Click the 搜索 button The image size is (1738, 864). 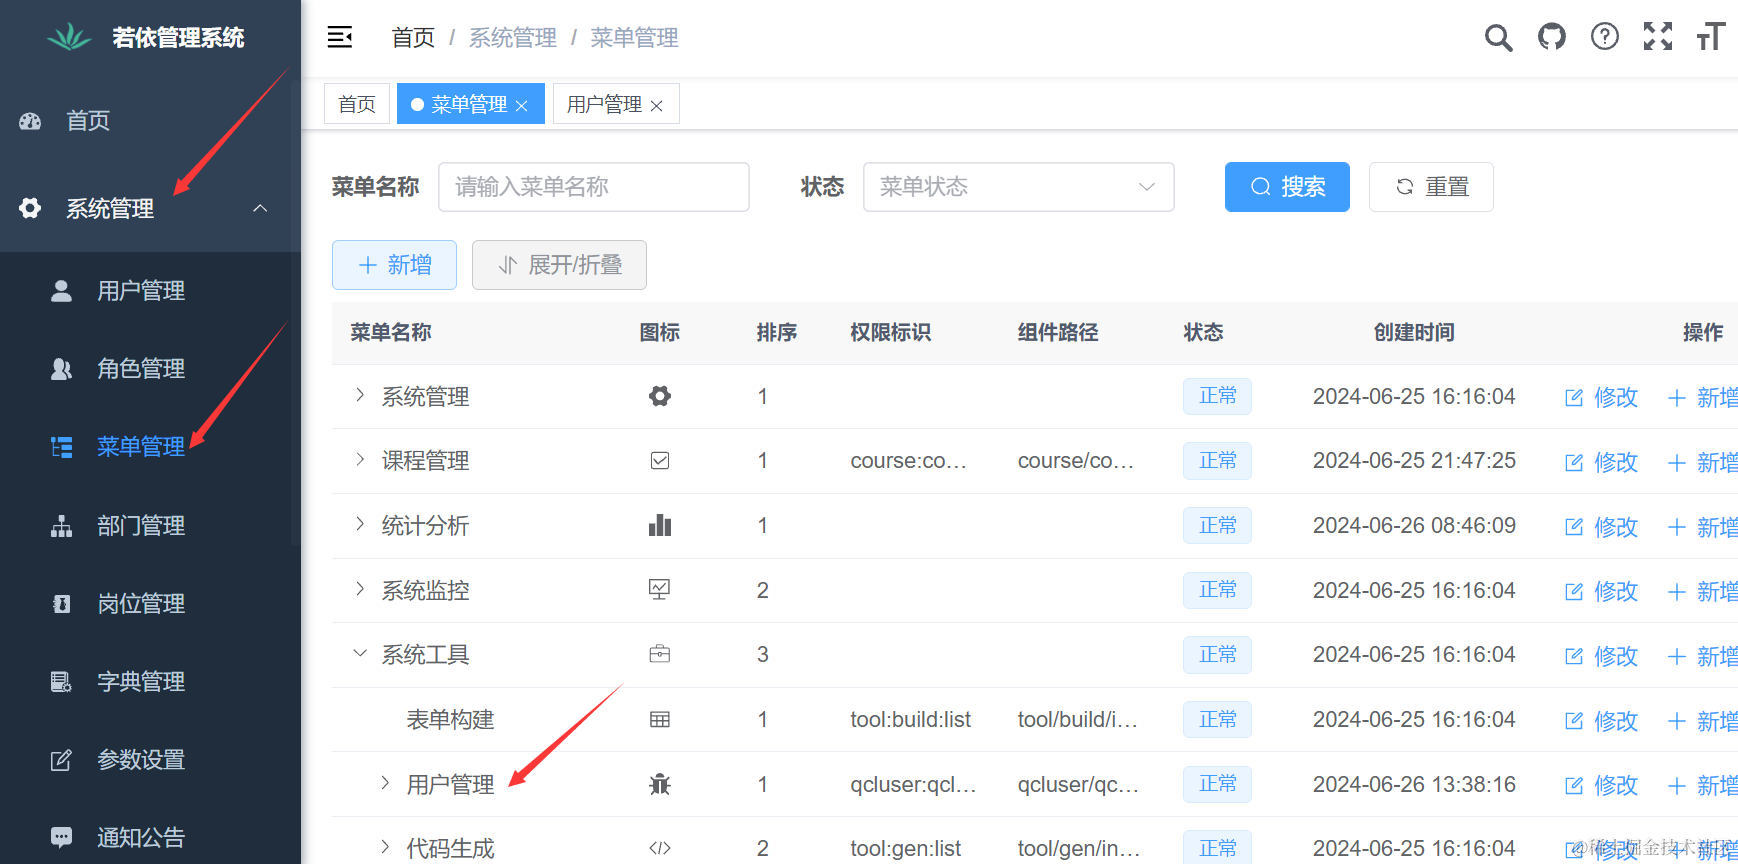[1286, 187]
